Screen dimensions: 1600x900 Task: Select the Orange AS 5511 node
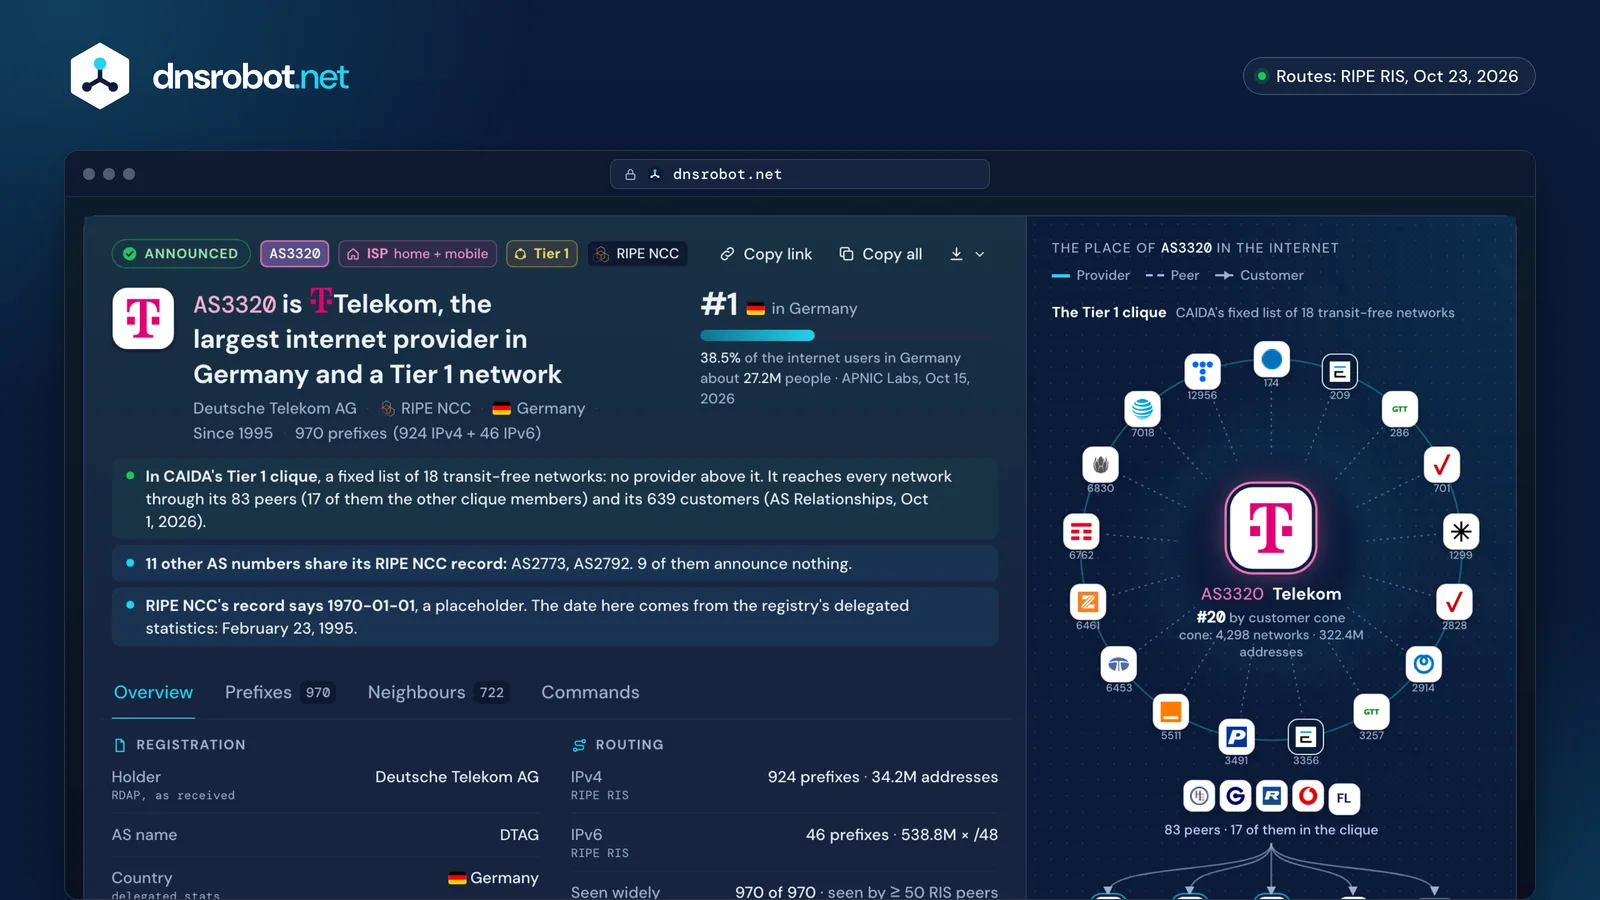coord(1170,712)
